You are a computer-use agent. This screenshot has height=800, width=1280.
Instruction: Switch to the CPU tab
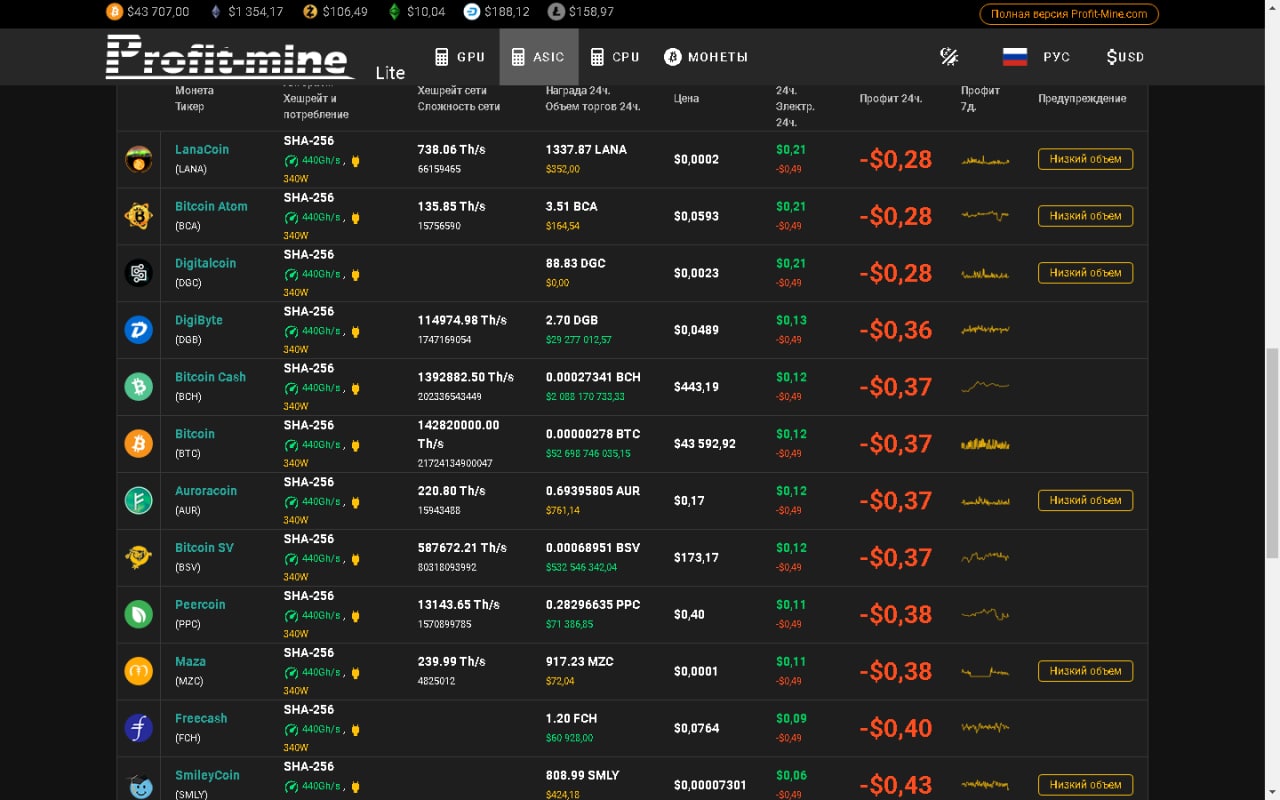[614, 57]
